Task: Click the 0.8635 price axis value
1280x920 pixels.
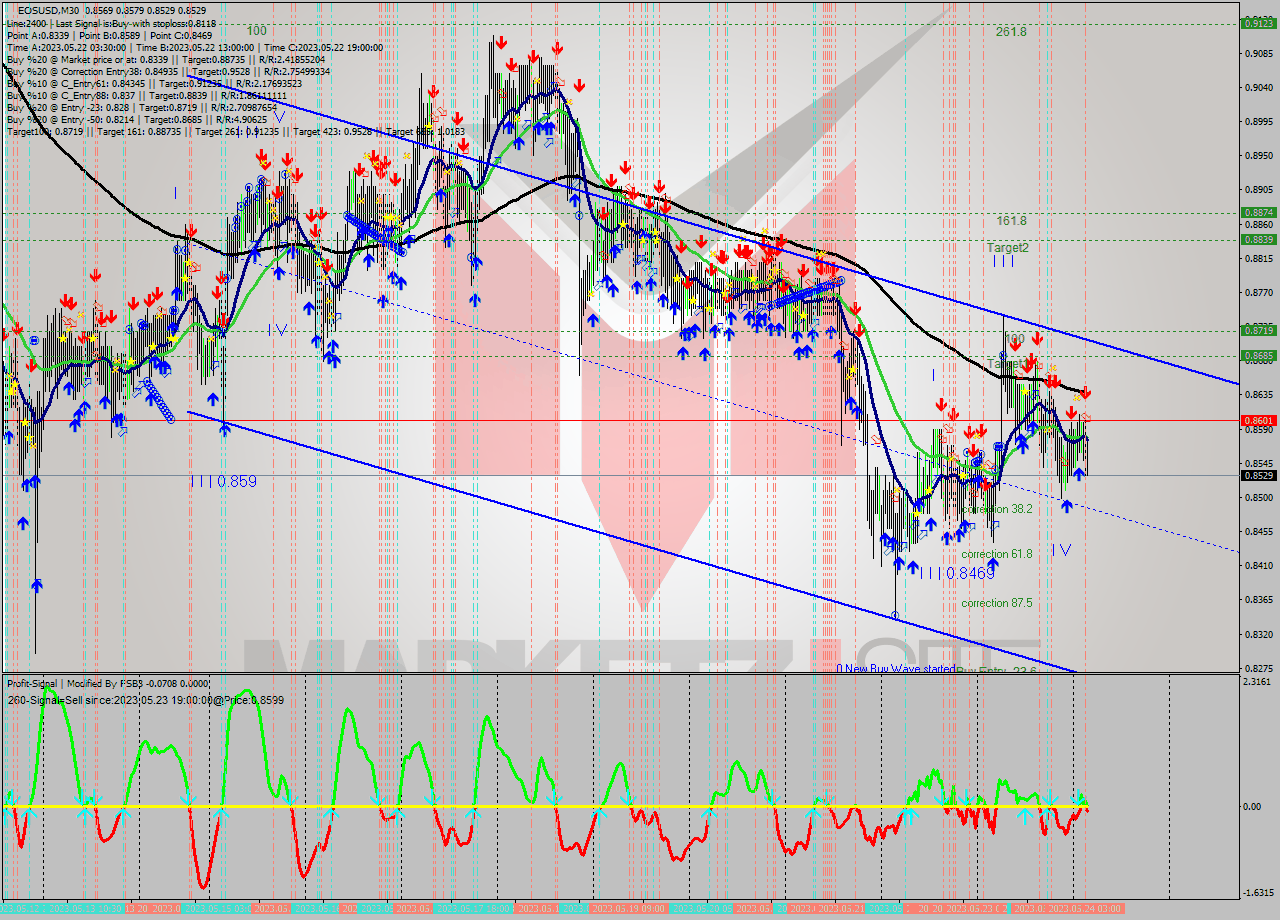Action: point(1257,395)
